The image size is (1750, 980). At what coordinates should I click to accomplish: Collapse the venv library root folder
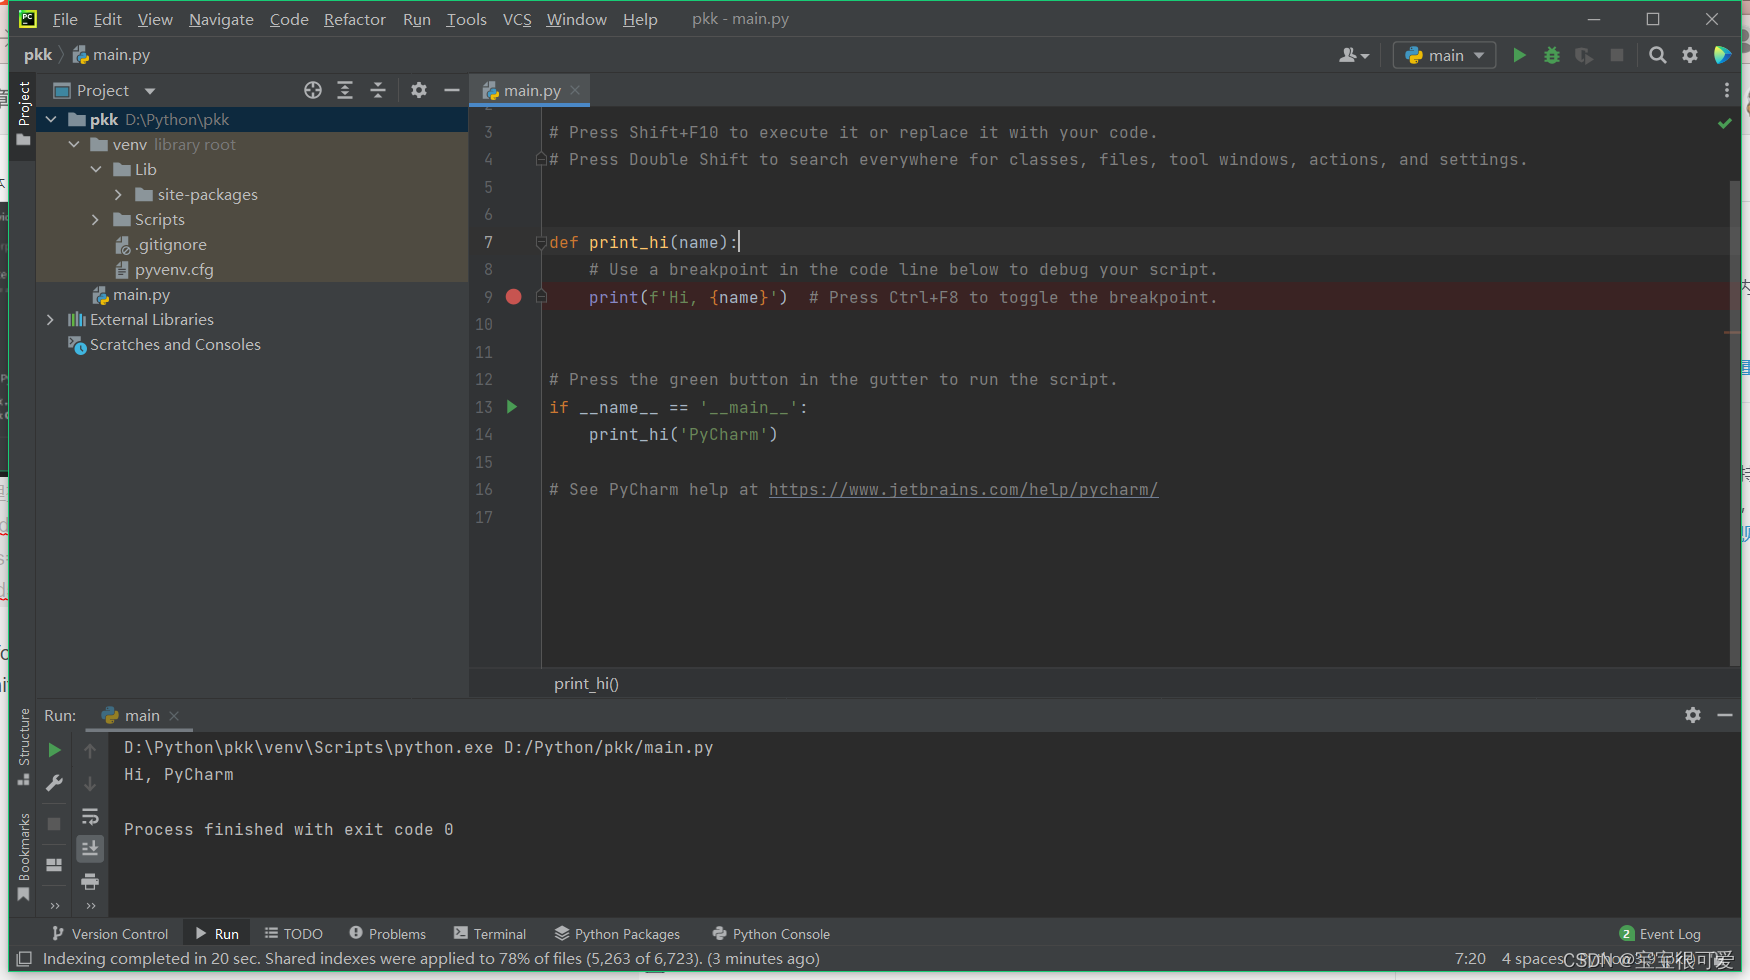click(x=72, y=144)
